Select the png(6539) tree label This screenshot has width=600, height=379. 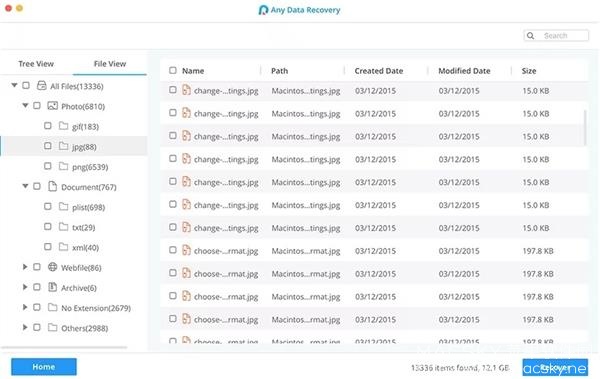(90, 167)
